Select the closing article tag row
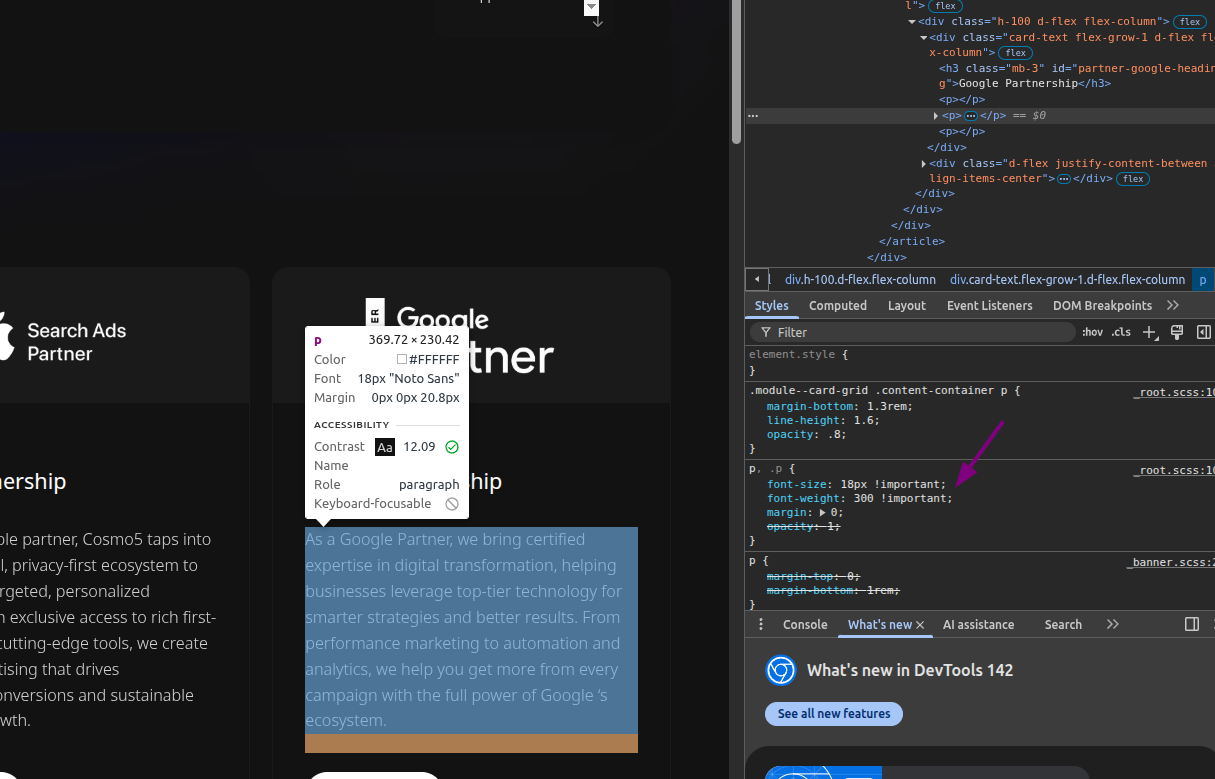 tap(912, 241)
